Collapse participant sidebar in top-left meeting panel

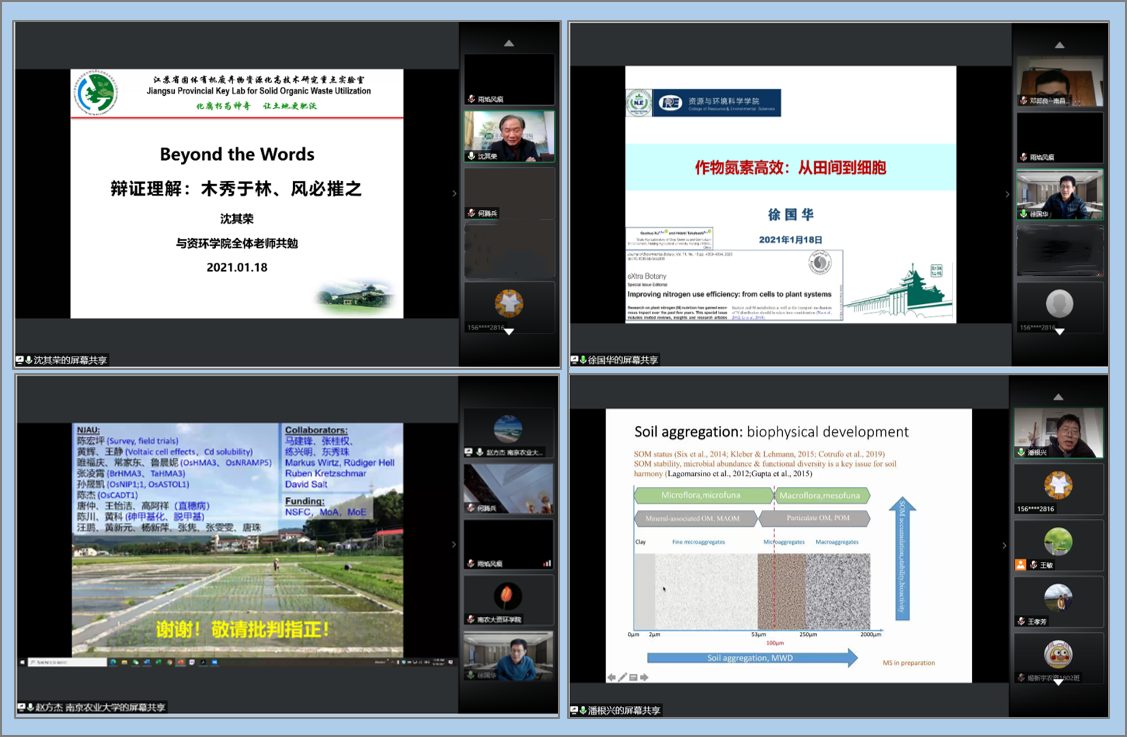click(454, 193)
